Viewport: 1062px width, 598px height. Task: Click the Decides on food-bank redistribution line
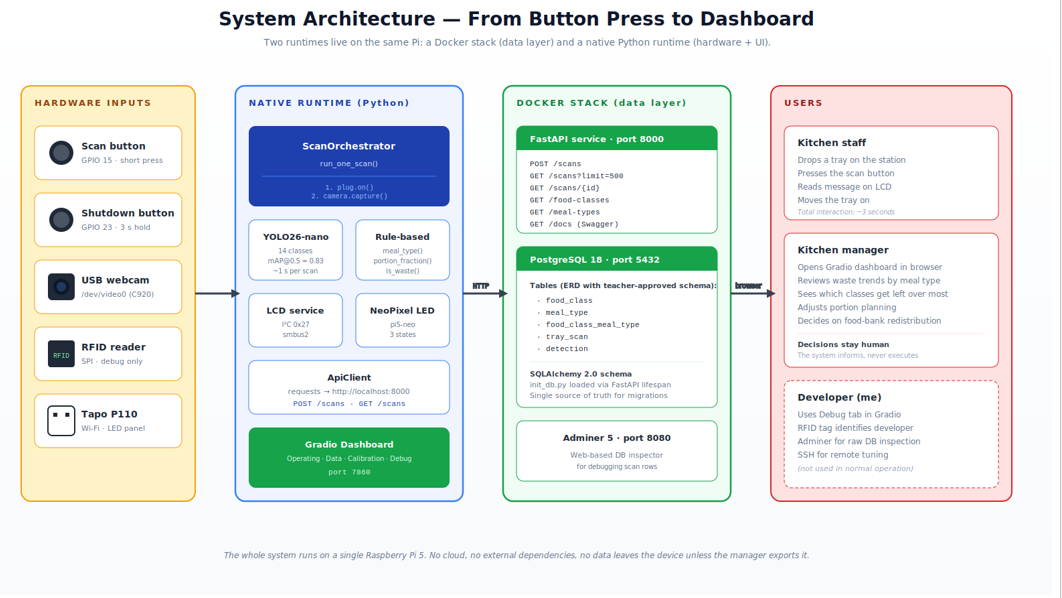point(869,321)
